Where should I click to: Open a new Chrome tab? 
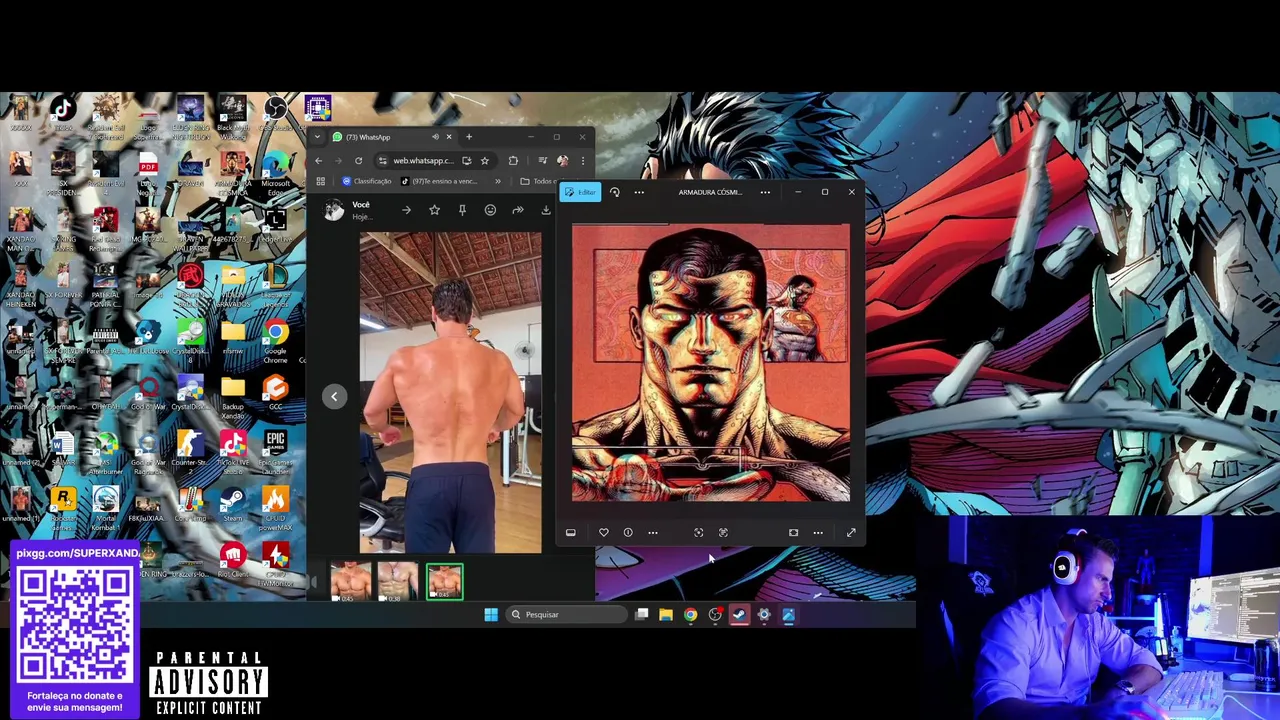(x=468, y=137)
